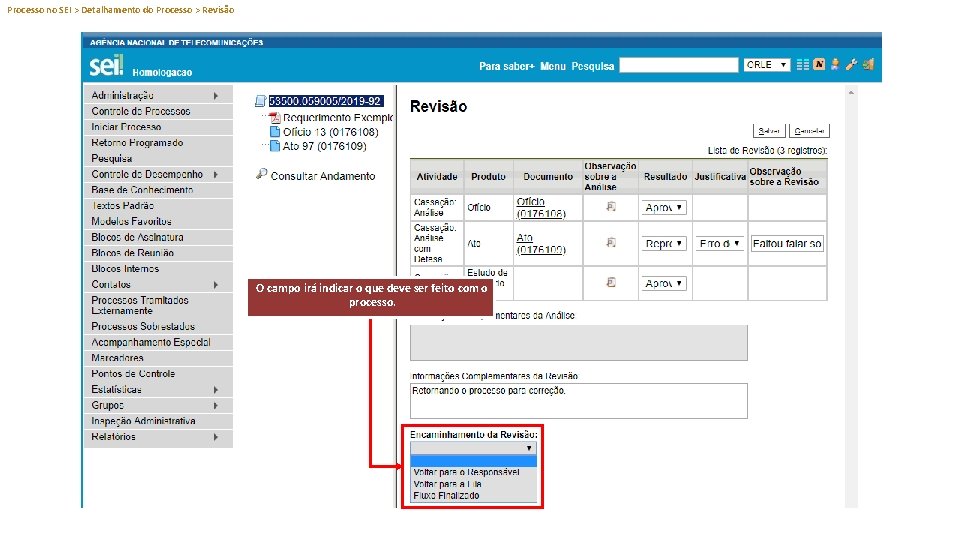Select "Fluxo Finalizado" option
The image size is (960, 540).
click(x=473, y=495)
